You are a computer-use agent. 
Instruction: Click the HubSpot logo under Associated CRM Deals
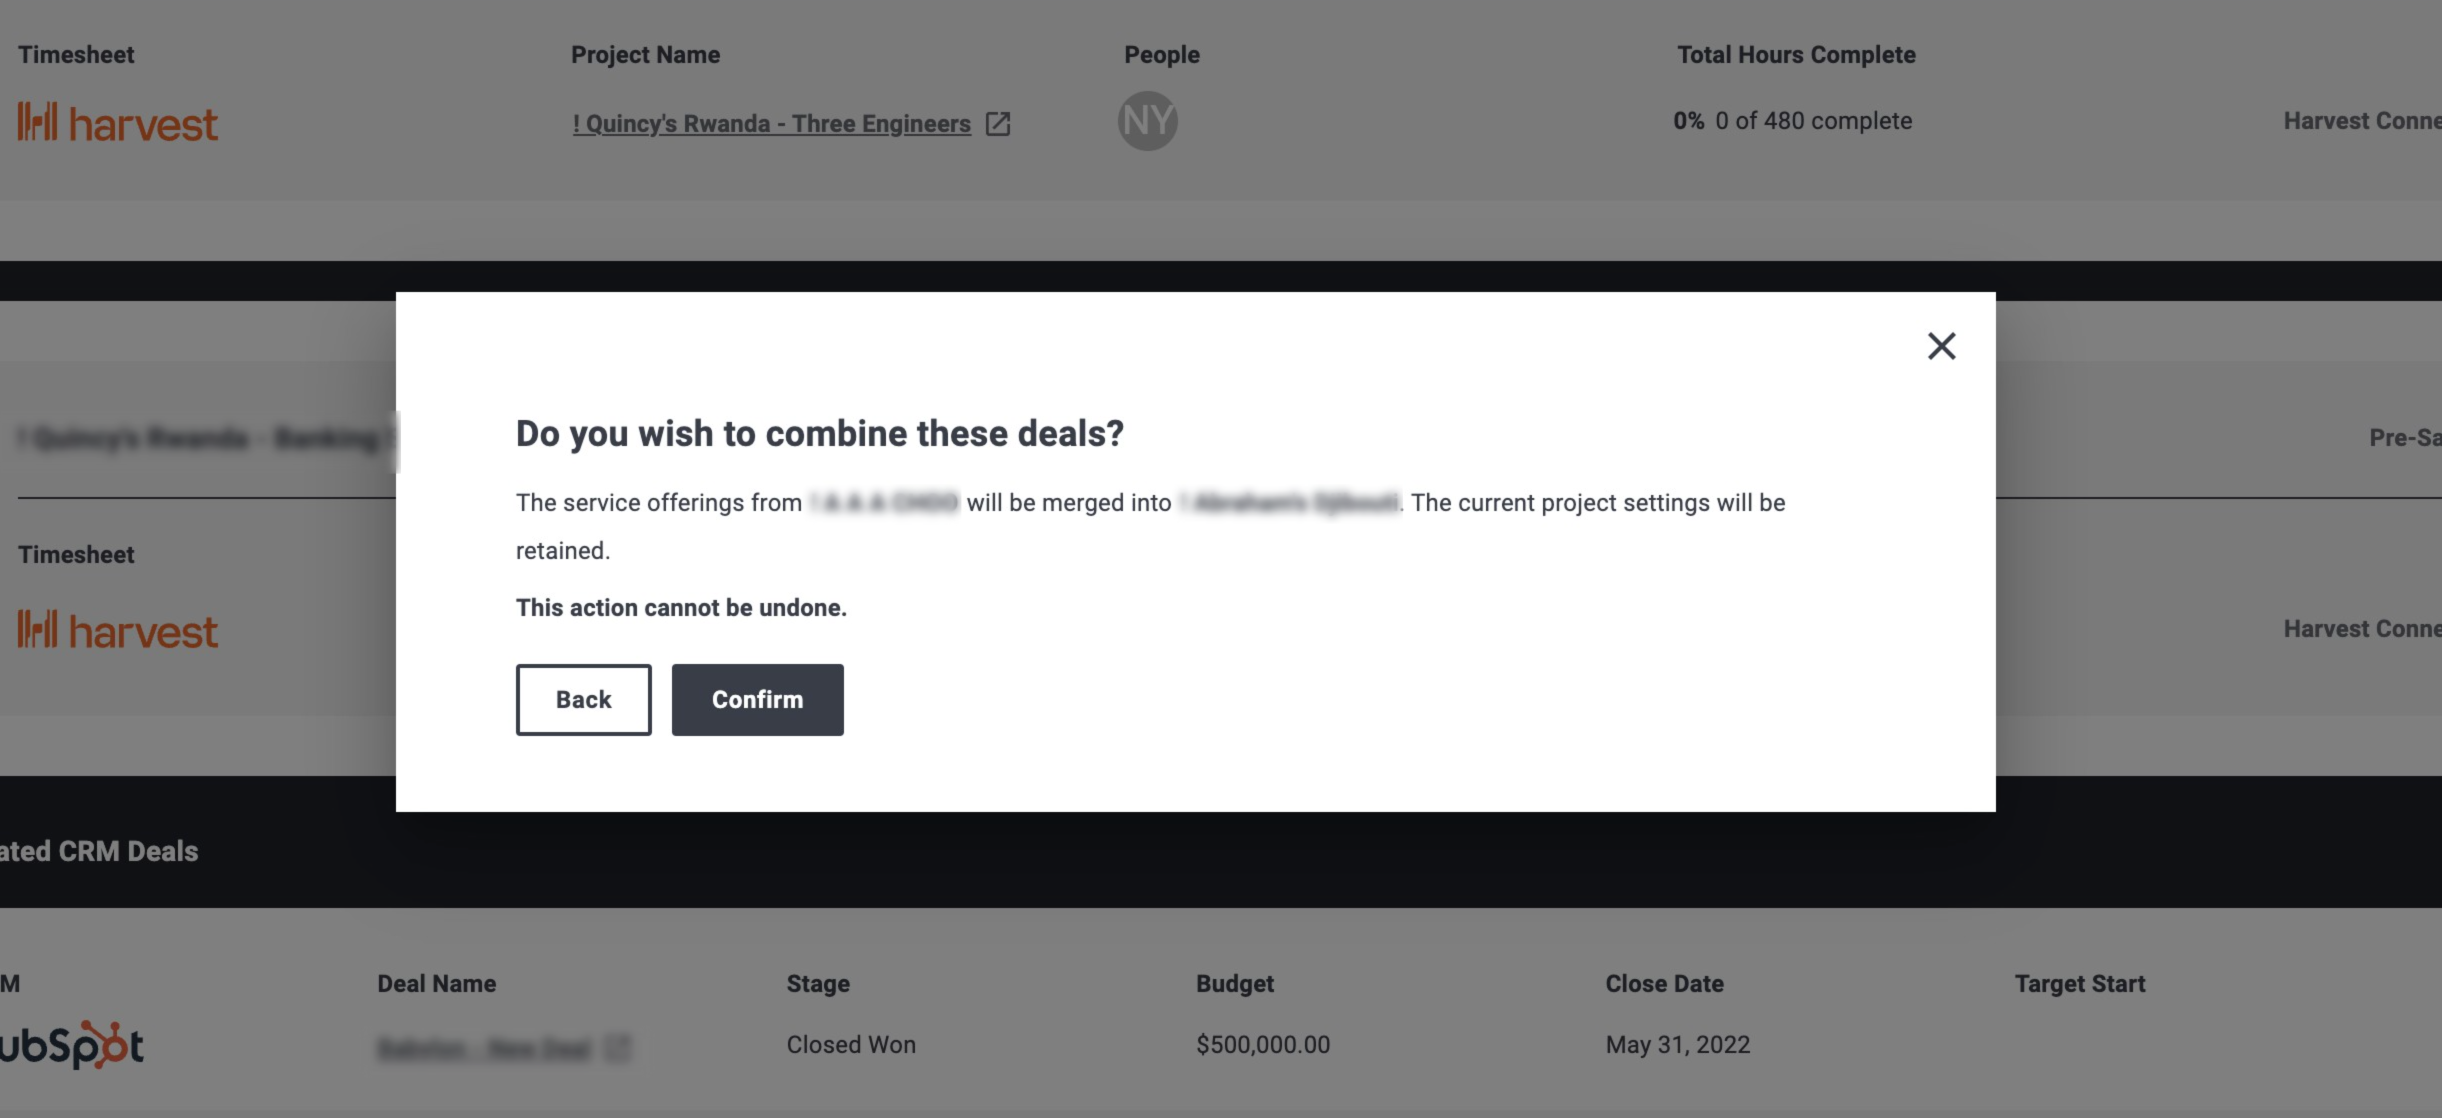click(x=72, y=1046)
